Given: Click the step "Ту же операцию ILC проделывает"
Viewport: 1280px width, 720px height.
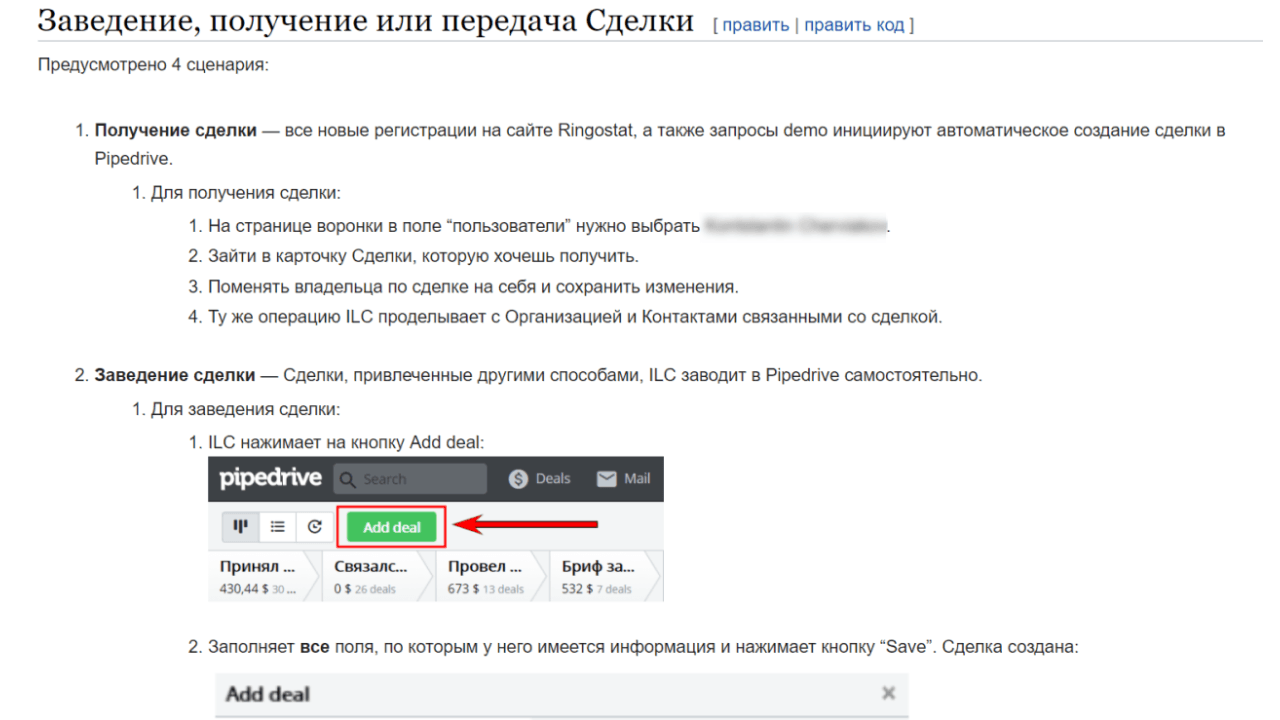Looking at the screenshot, I should [x=575, y=318].
